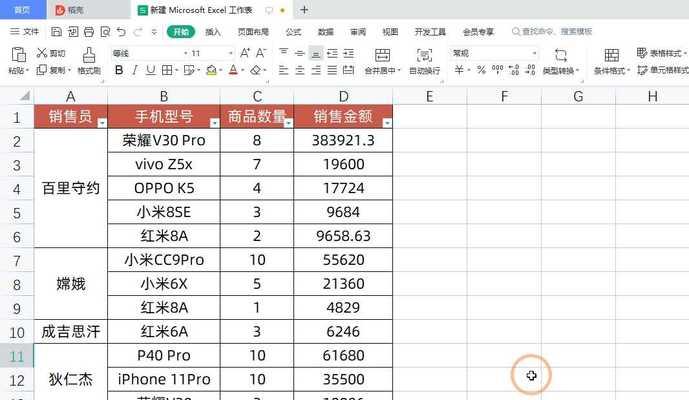The height and width of the screenshot is (400, 689).
Task: Open the Table Style (表格样式) dropdown
Action: click(x=662, y=53)
